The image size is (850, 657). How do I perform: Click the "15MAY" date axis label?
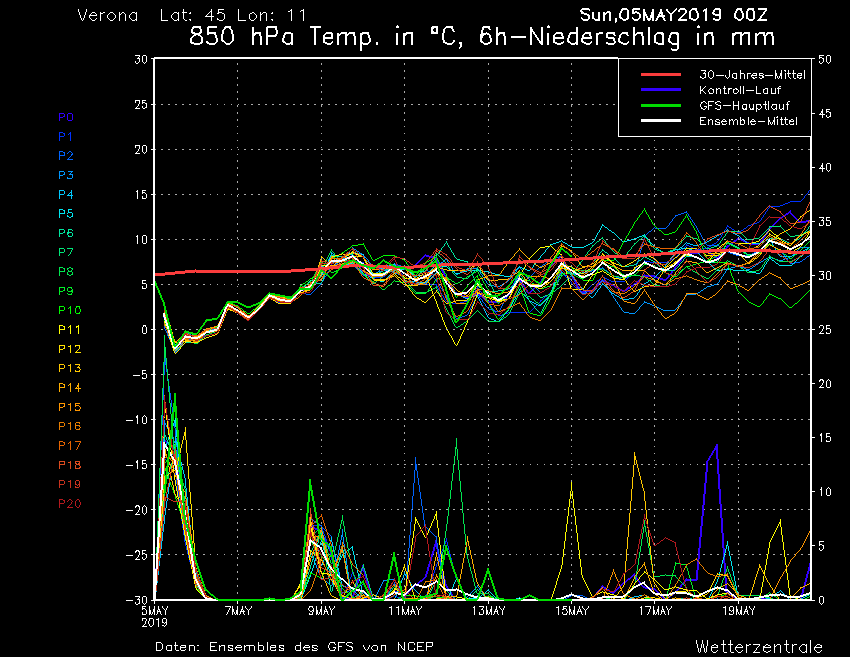click(572, 611)
